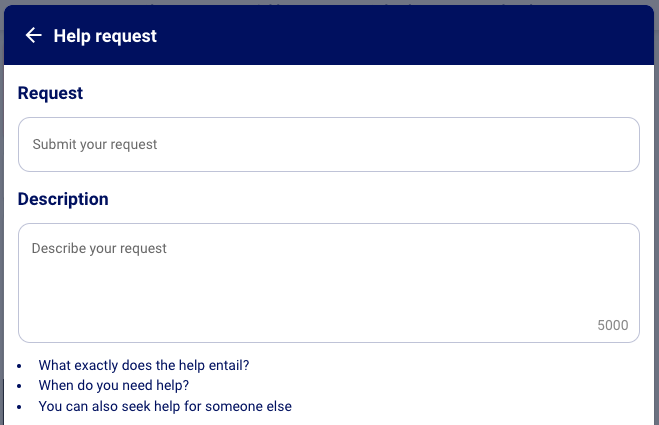
Task: Click the 'Help request' header title
Action: point(105,36)
